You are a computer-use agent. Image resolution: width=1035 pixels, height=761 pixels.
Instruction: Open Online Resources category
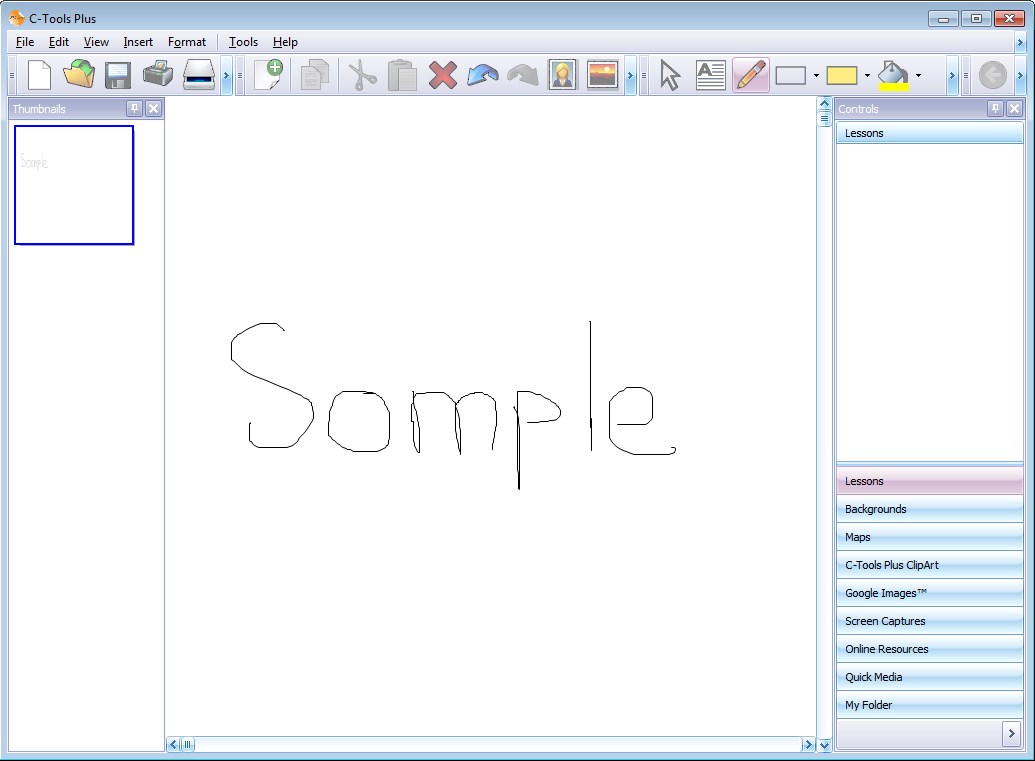[929, 649]
